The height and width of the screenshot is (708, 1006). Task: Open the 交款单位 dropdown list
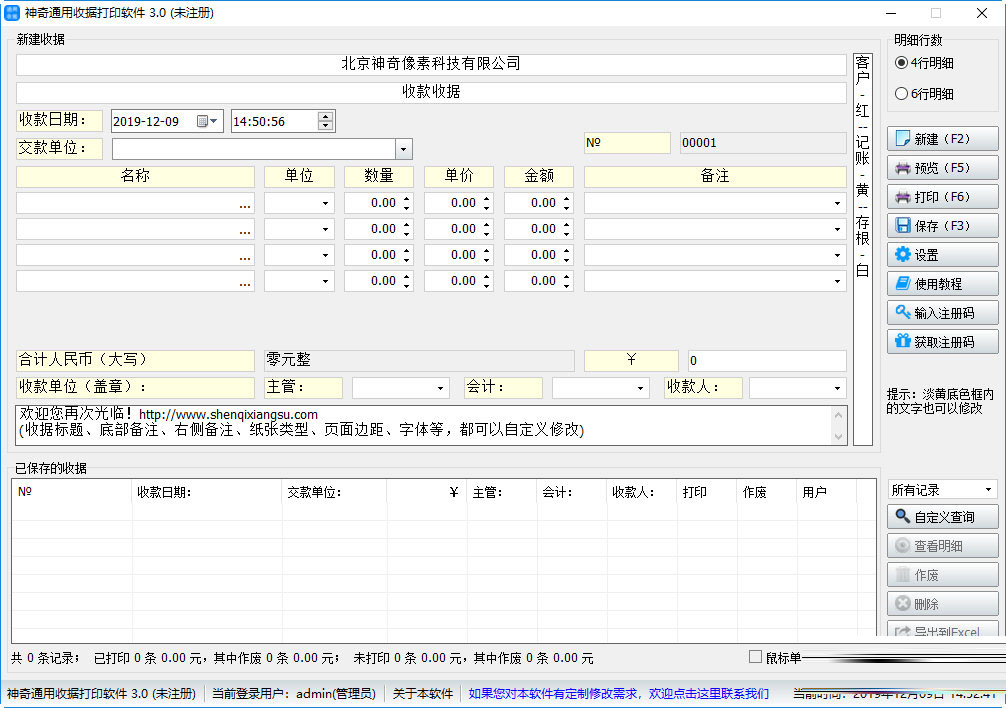pyautogui.click(x=403, y=148)
